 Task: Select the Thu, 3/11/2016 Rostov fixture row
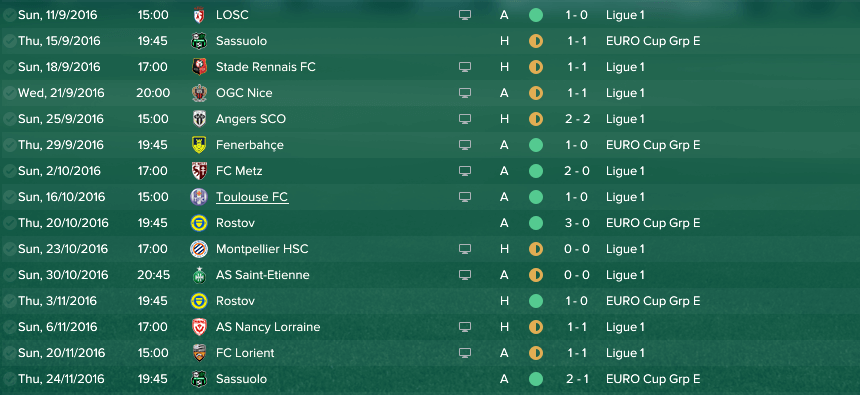(430, 301)
